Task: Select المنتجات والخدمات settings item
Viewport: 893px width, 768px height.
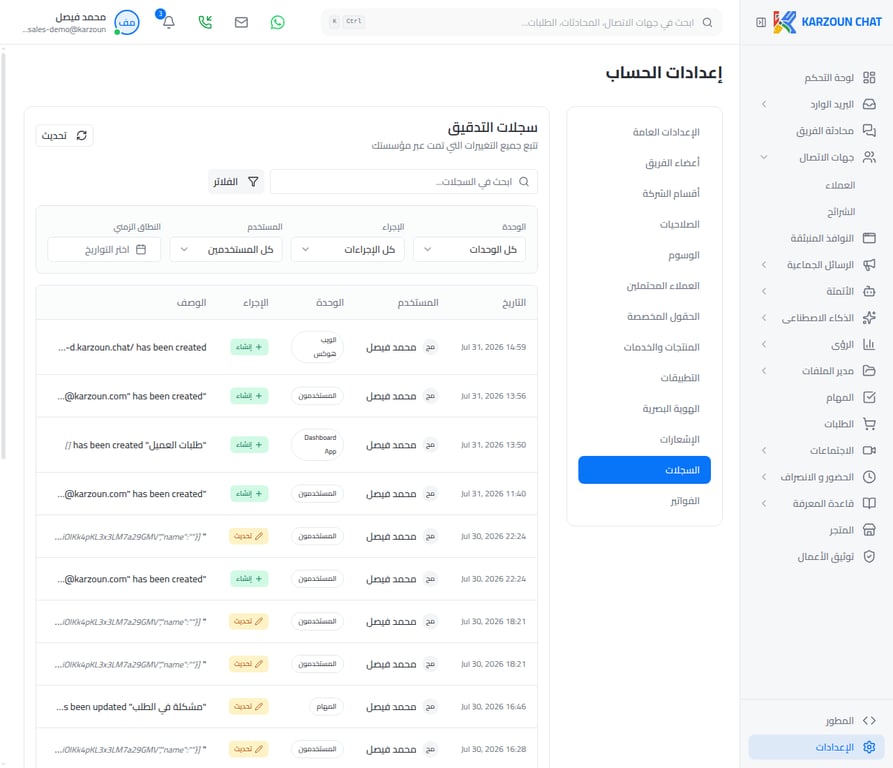Action: [644, 347]
